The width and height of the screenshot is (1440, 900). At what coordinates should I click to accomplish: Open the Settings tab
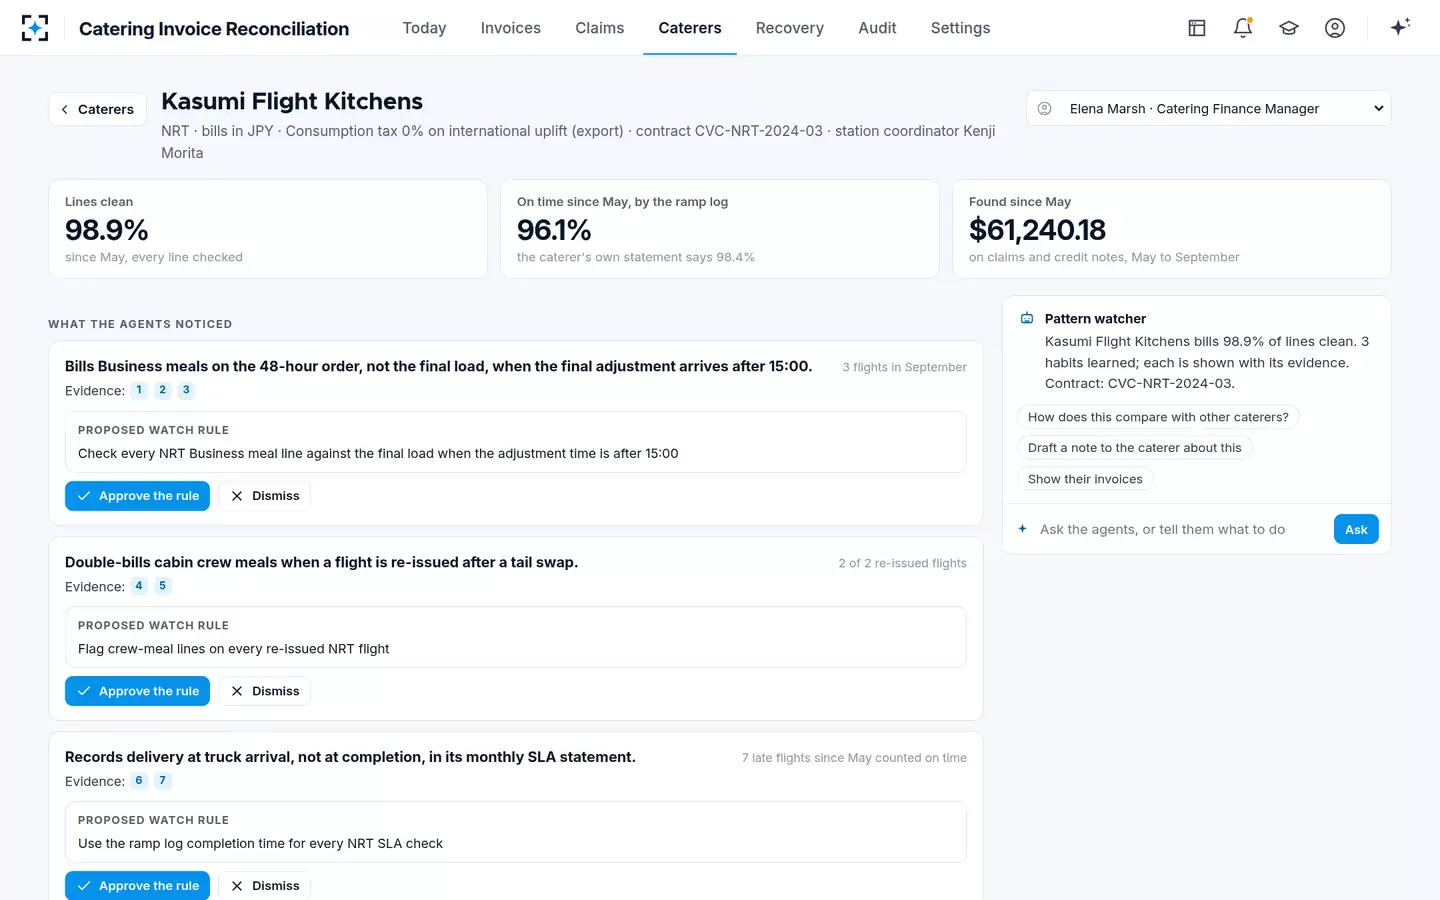960,28
